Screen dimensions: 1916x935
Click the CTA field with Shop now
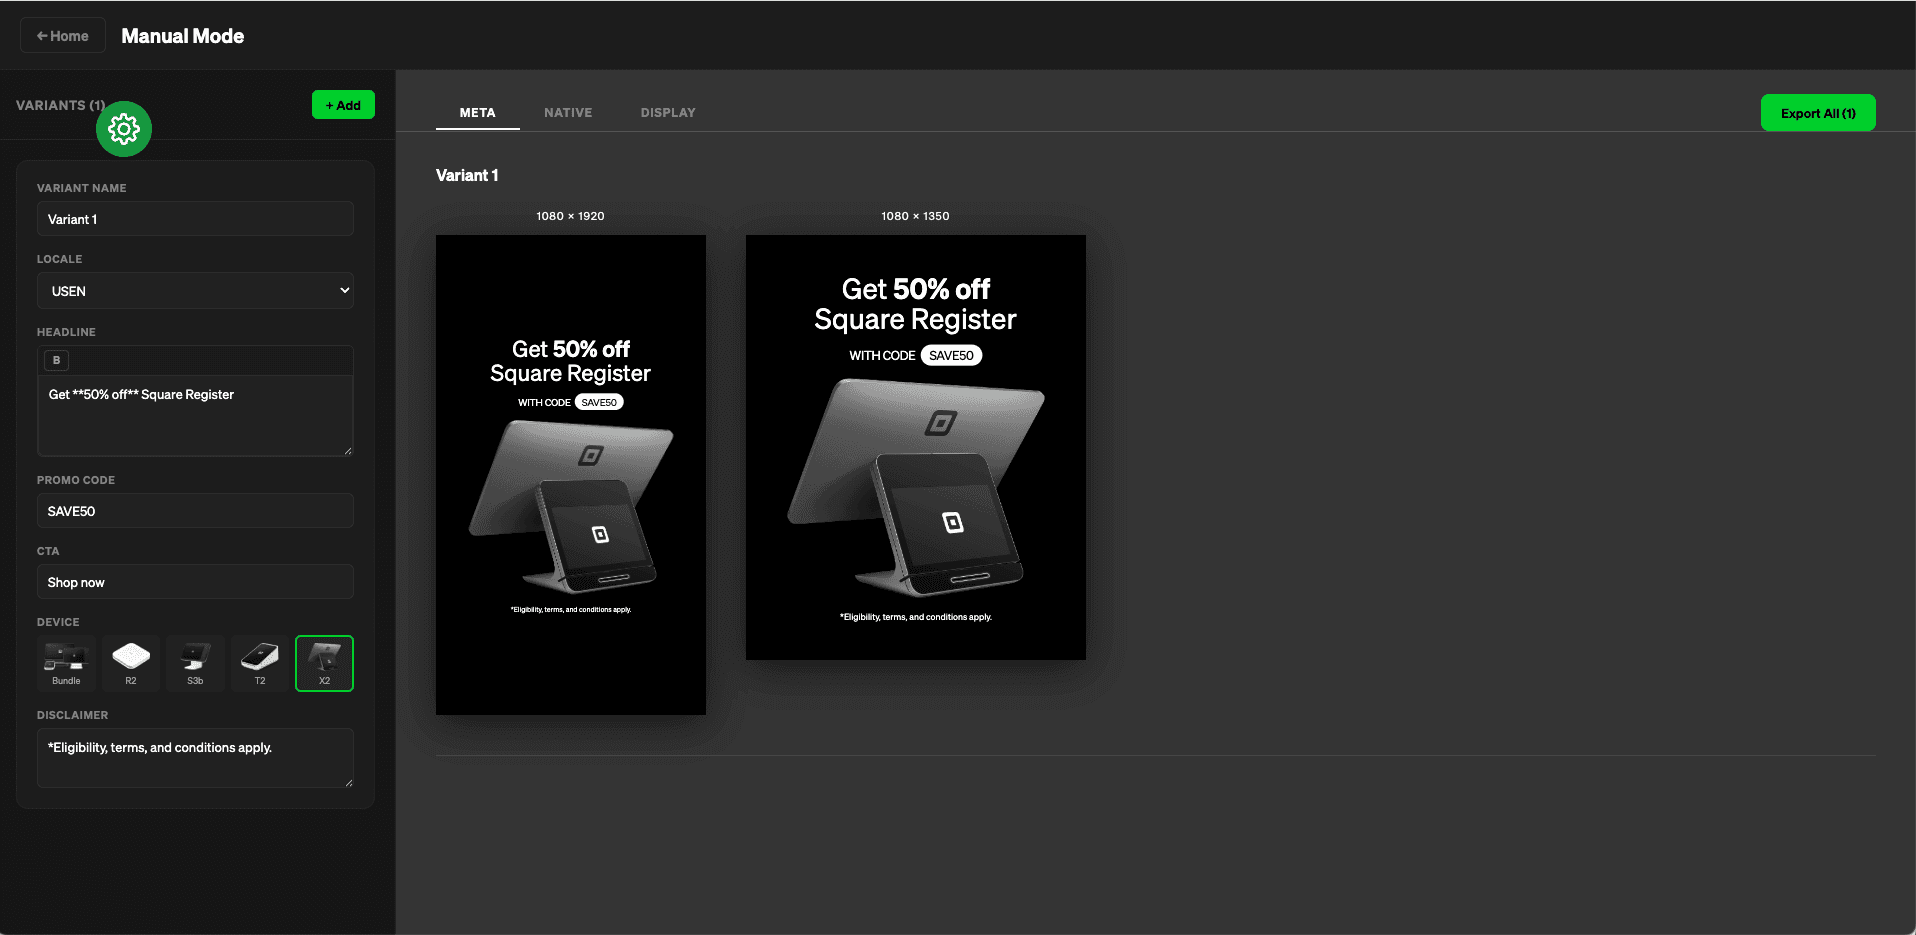point(195,582)
